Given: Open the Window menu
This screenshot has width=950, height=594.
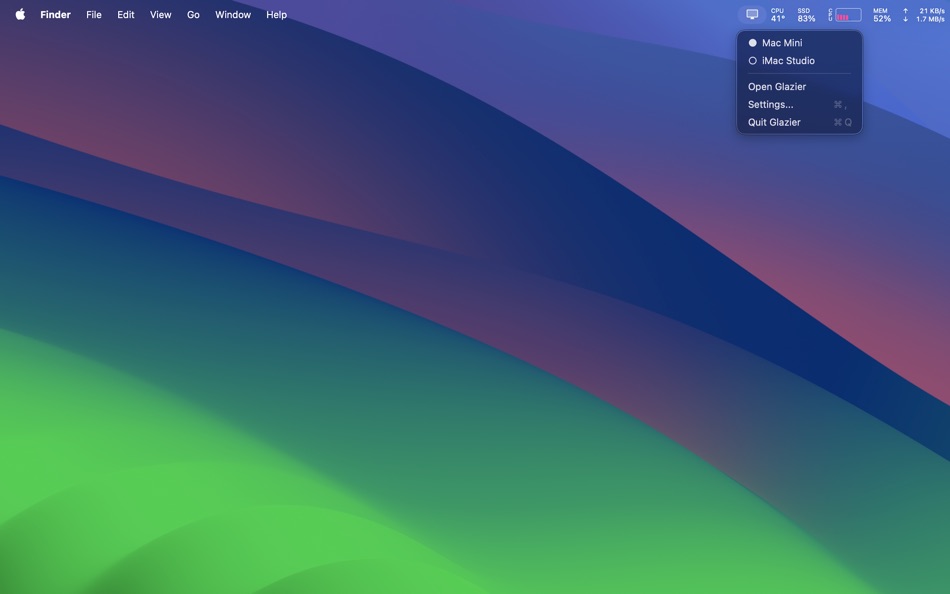Looking at the screenshot, I should 233,14.
